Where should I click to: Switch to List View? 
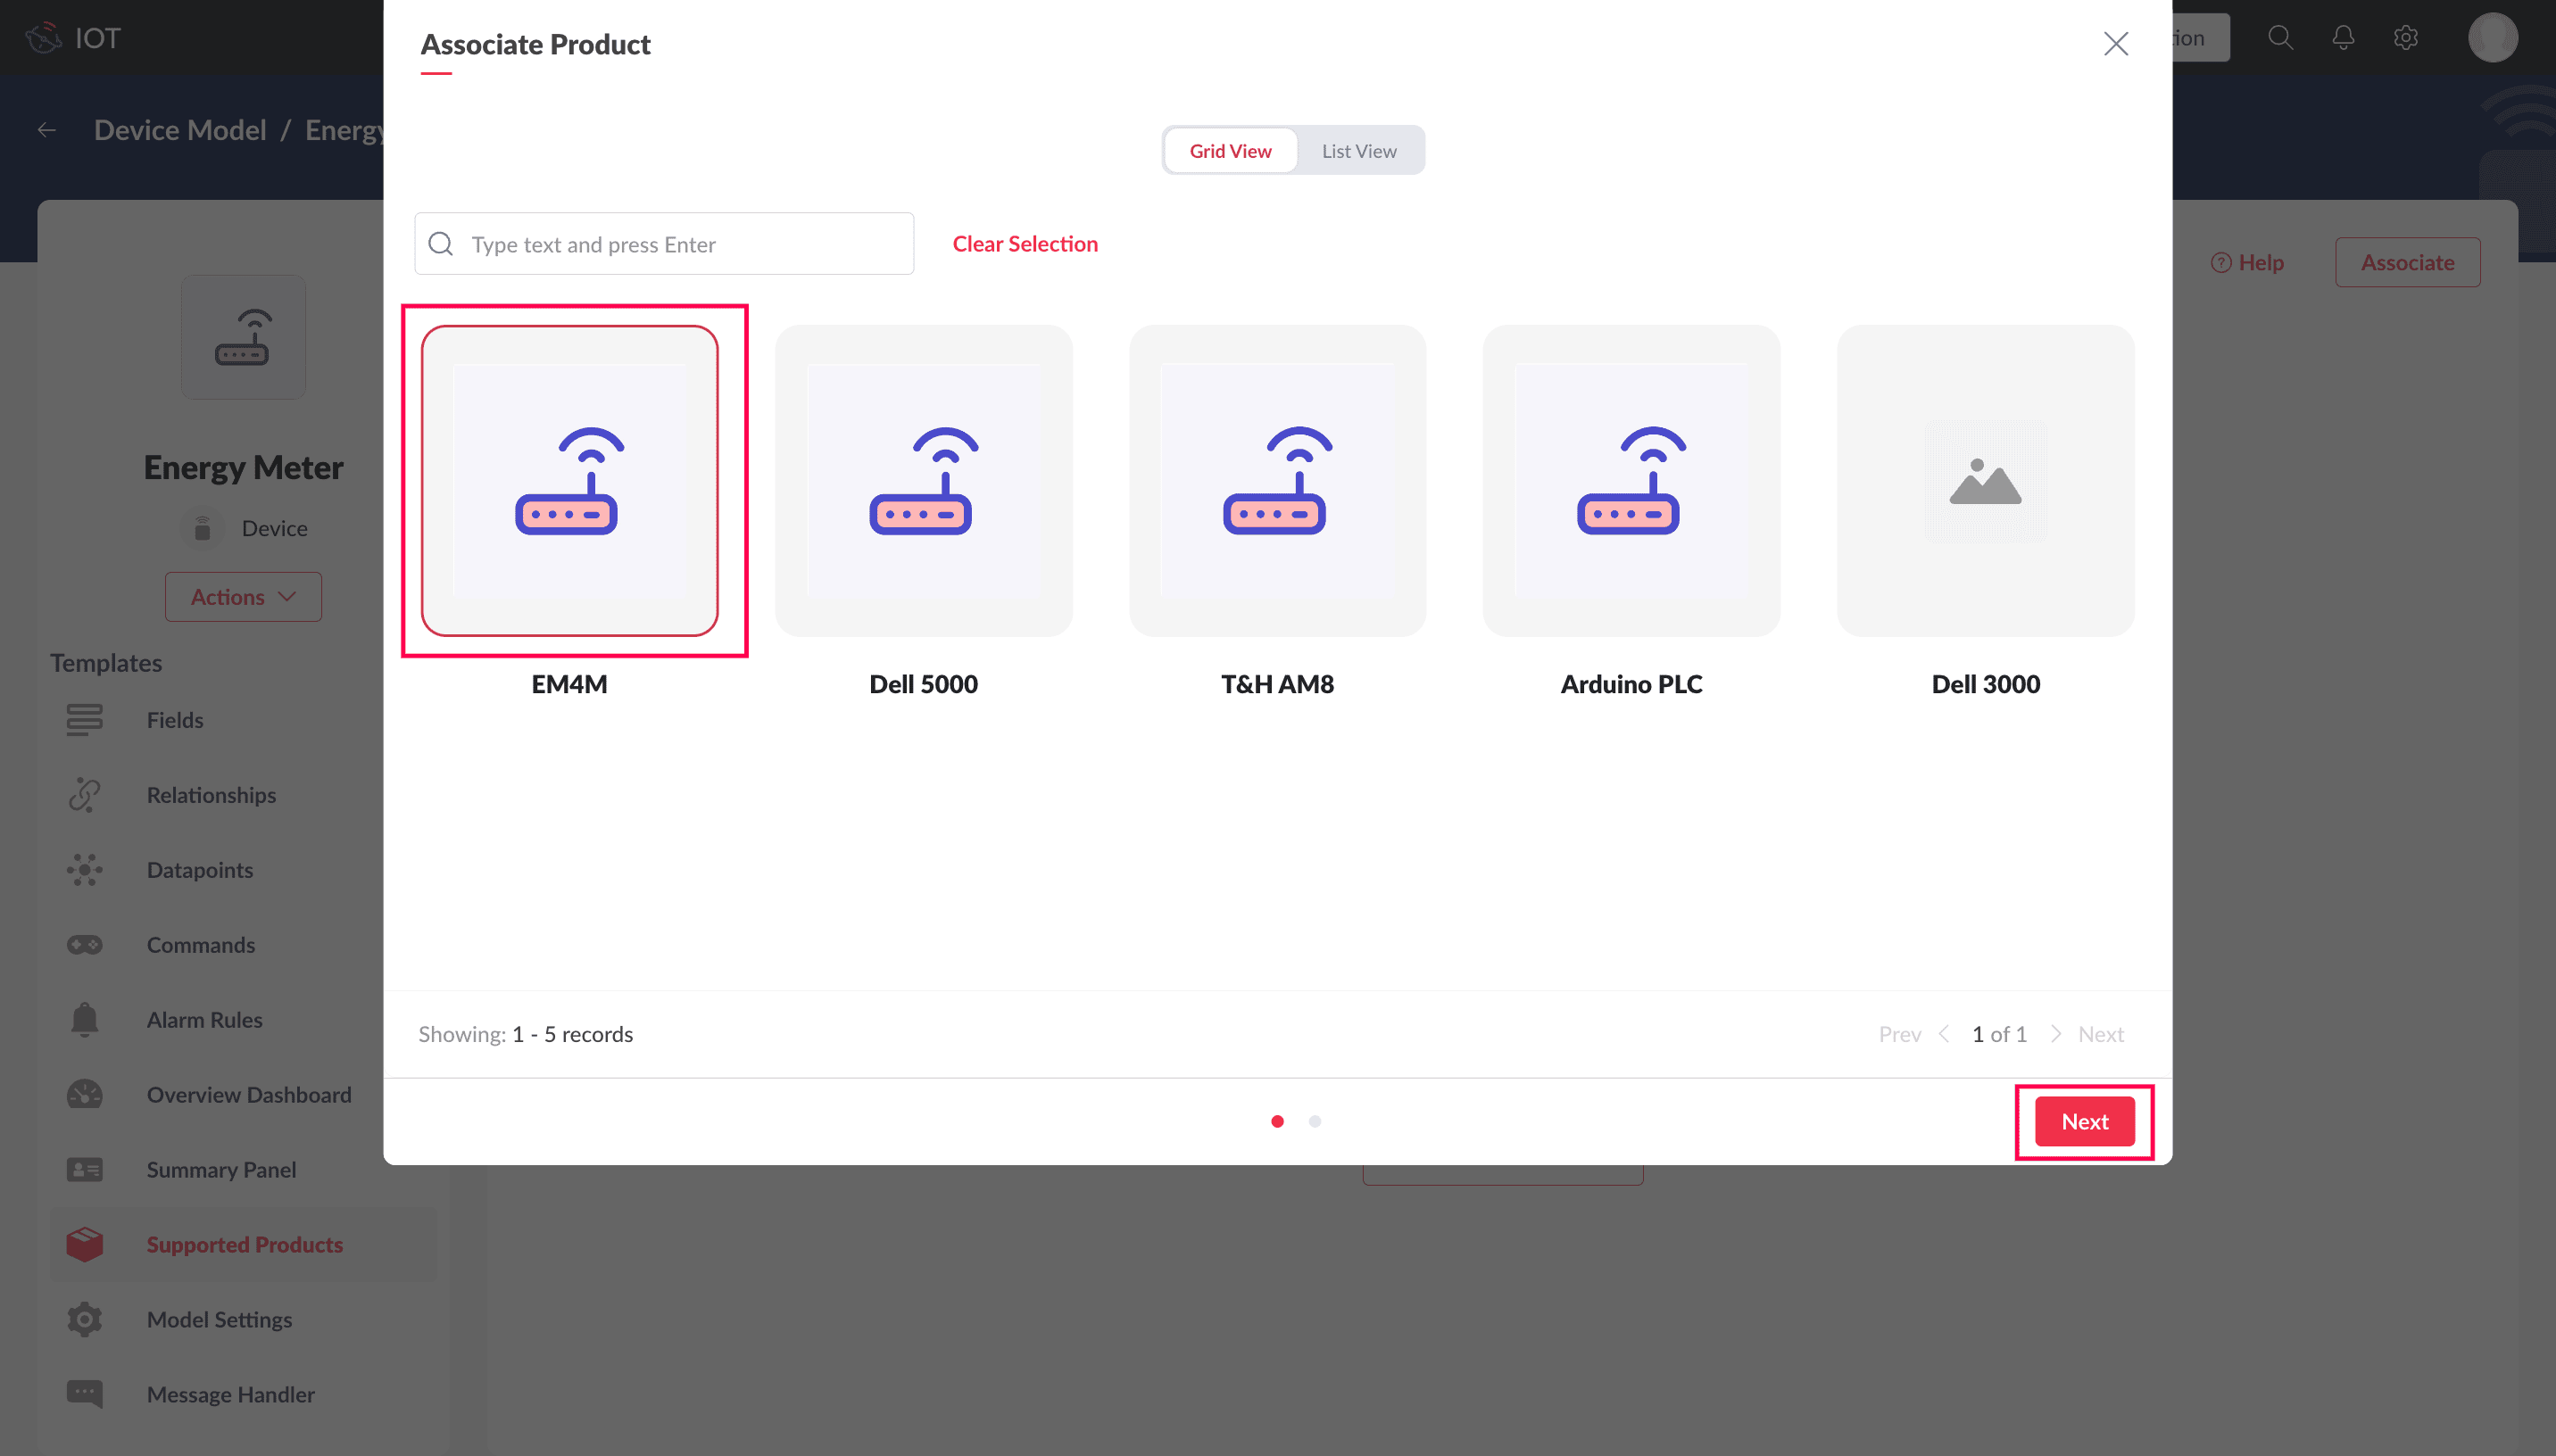[x=1358, y=151]
